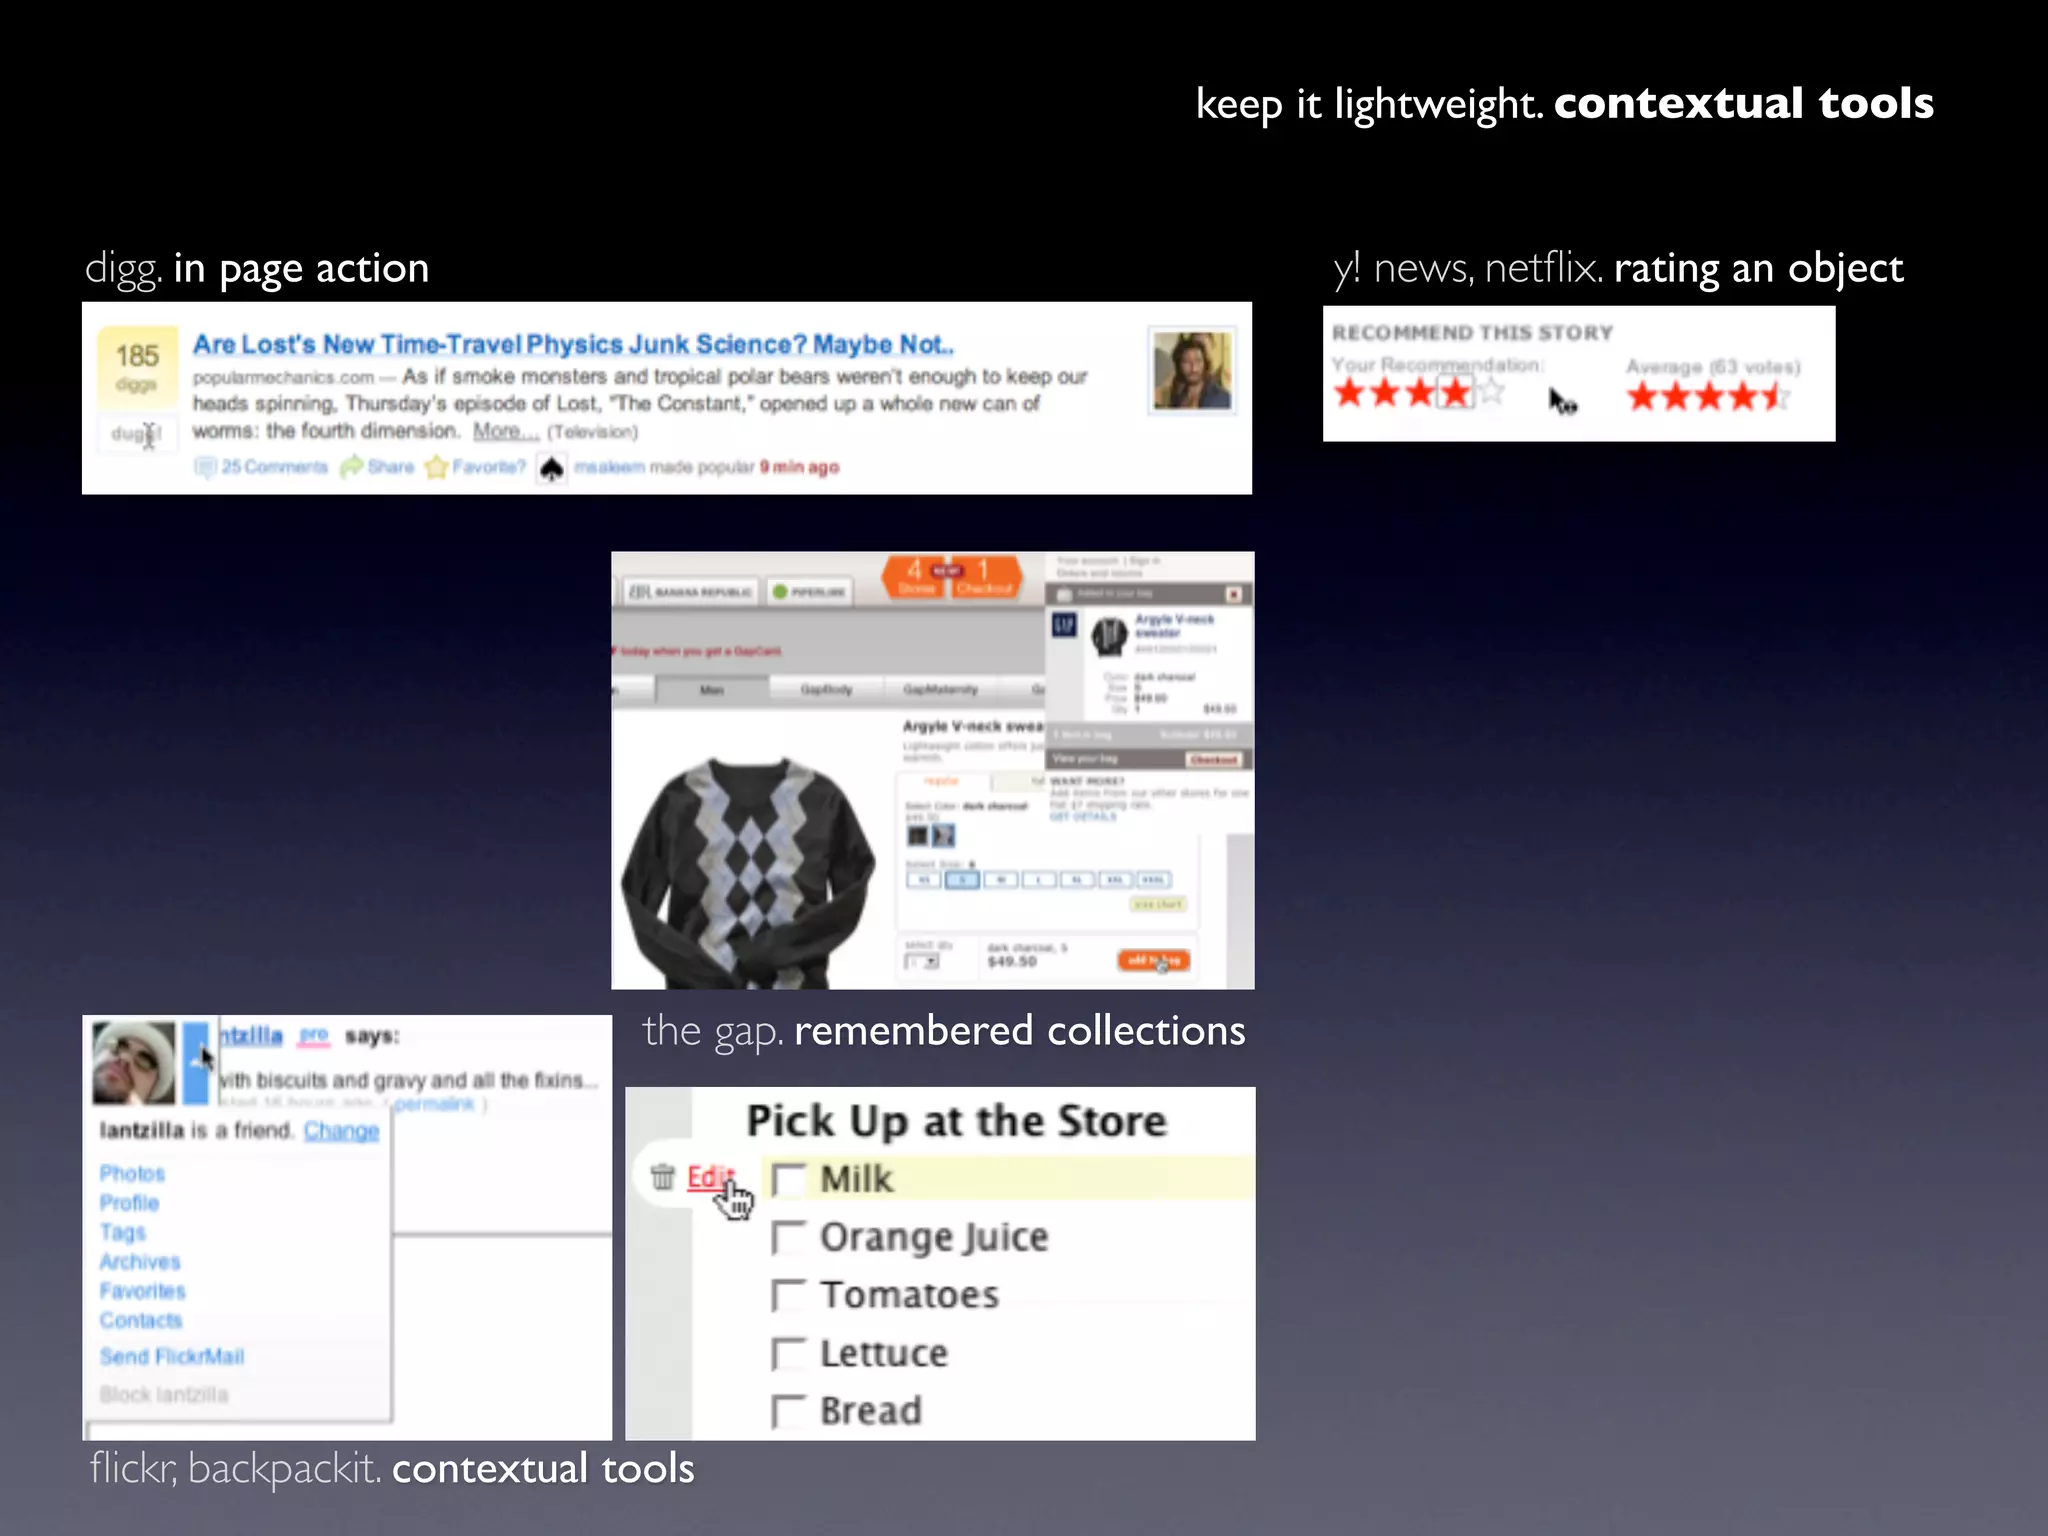The image size is (2048, 1536).
Task: Click Checkout button in bag popup footer
Action: coord(1214,760)
